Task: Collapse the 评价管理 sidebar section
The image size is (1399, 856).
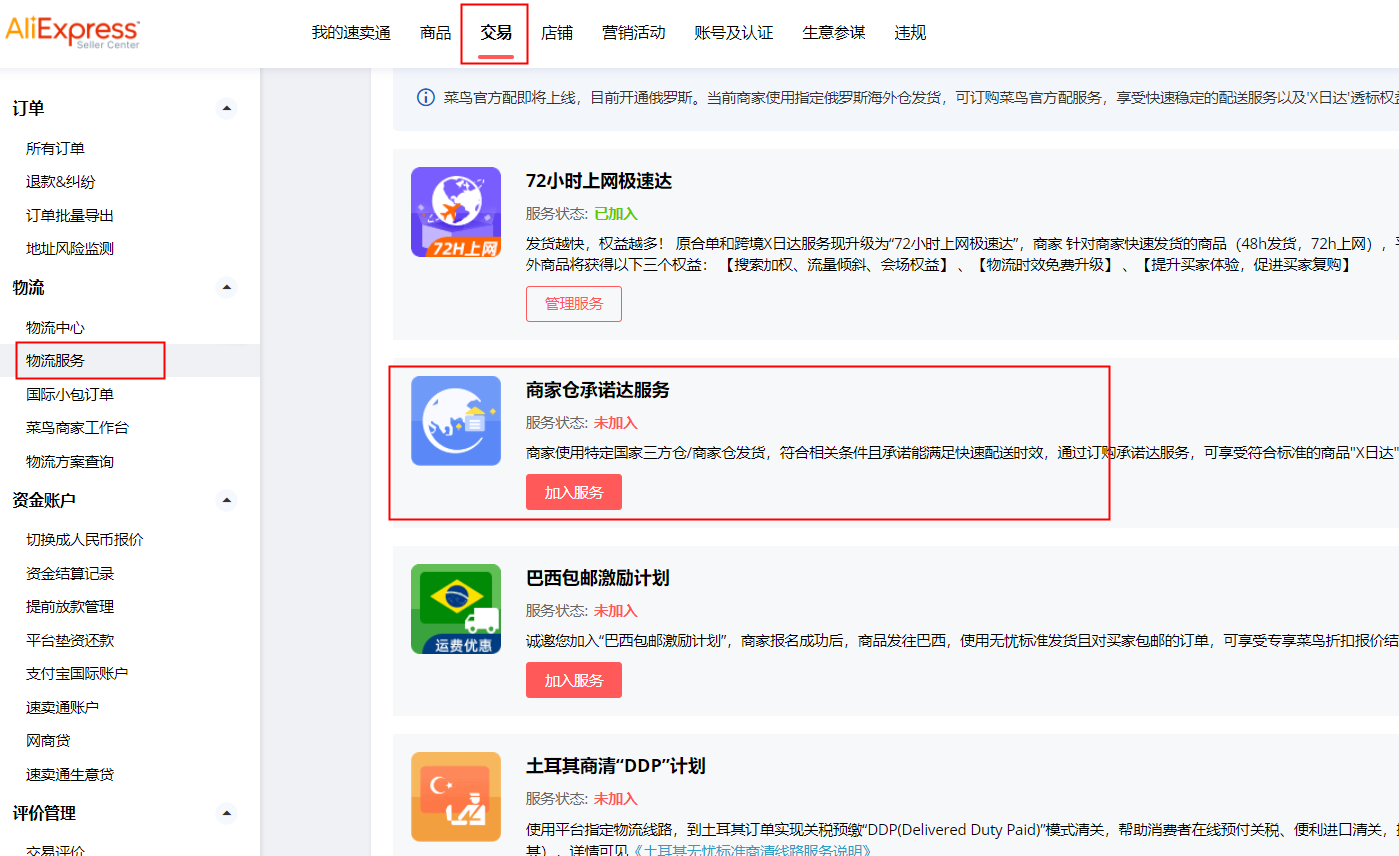Action: click(x=227, y=813)
